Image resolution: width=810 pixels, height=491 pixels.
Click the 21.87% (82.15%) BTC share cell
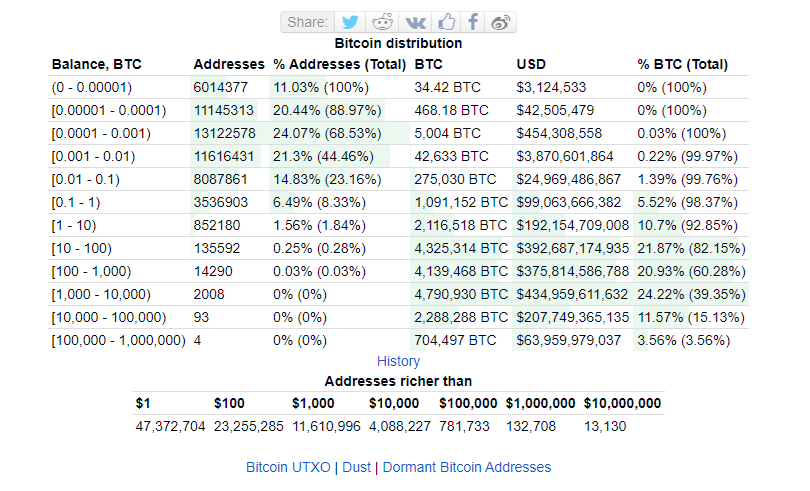[x=691, y=249]
